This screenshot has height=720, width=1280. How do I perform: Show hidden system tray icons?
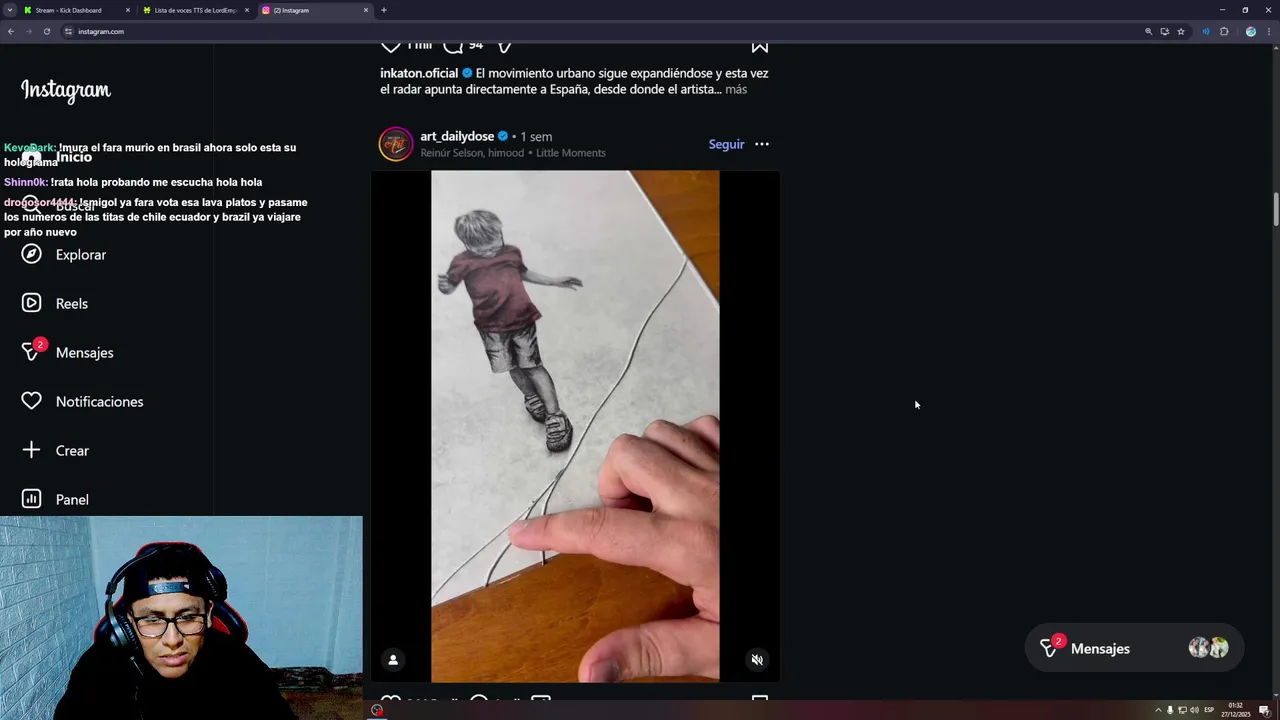coord(1158,710)
